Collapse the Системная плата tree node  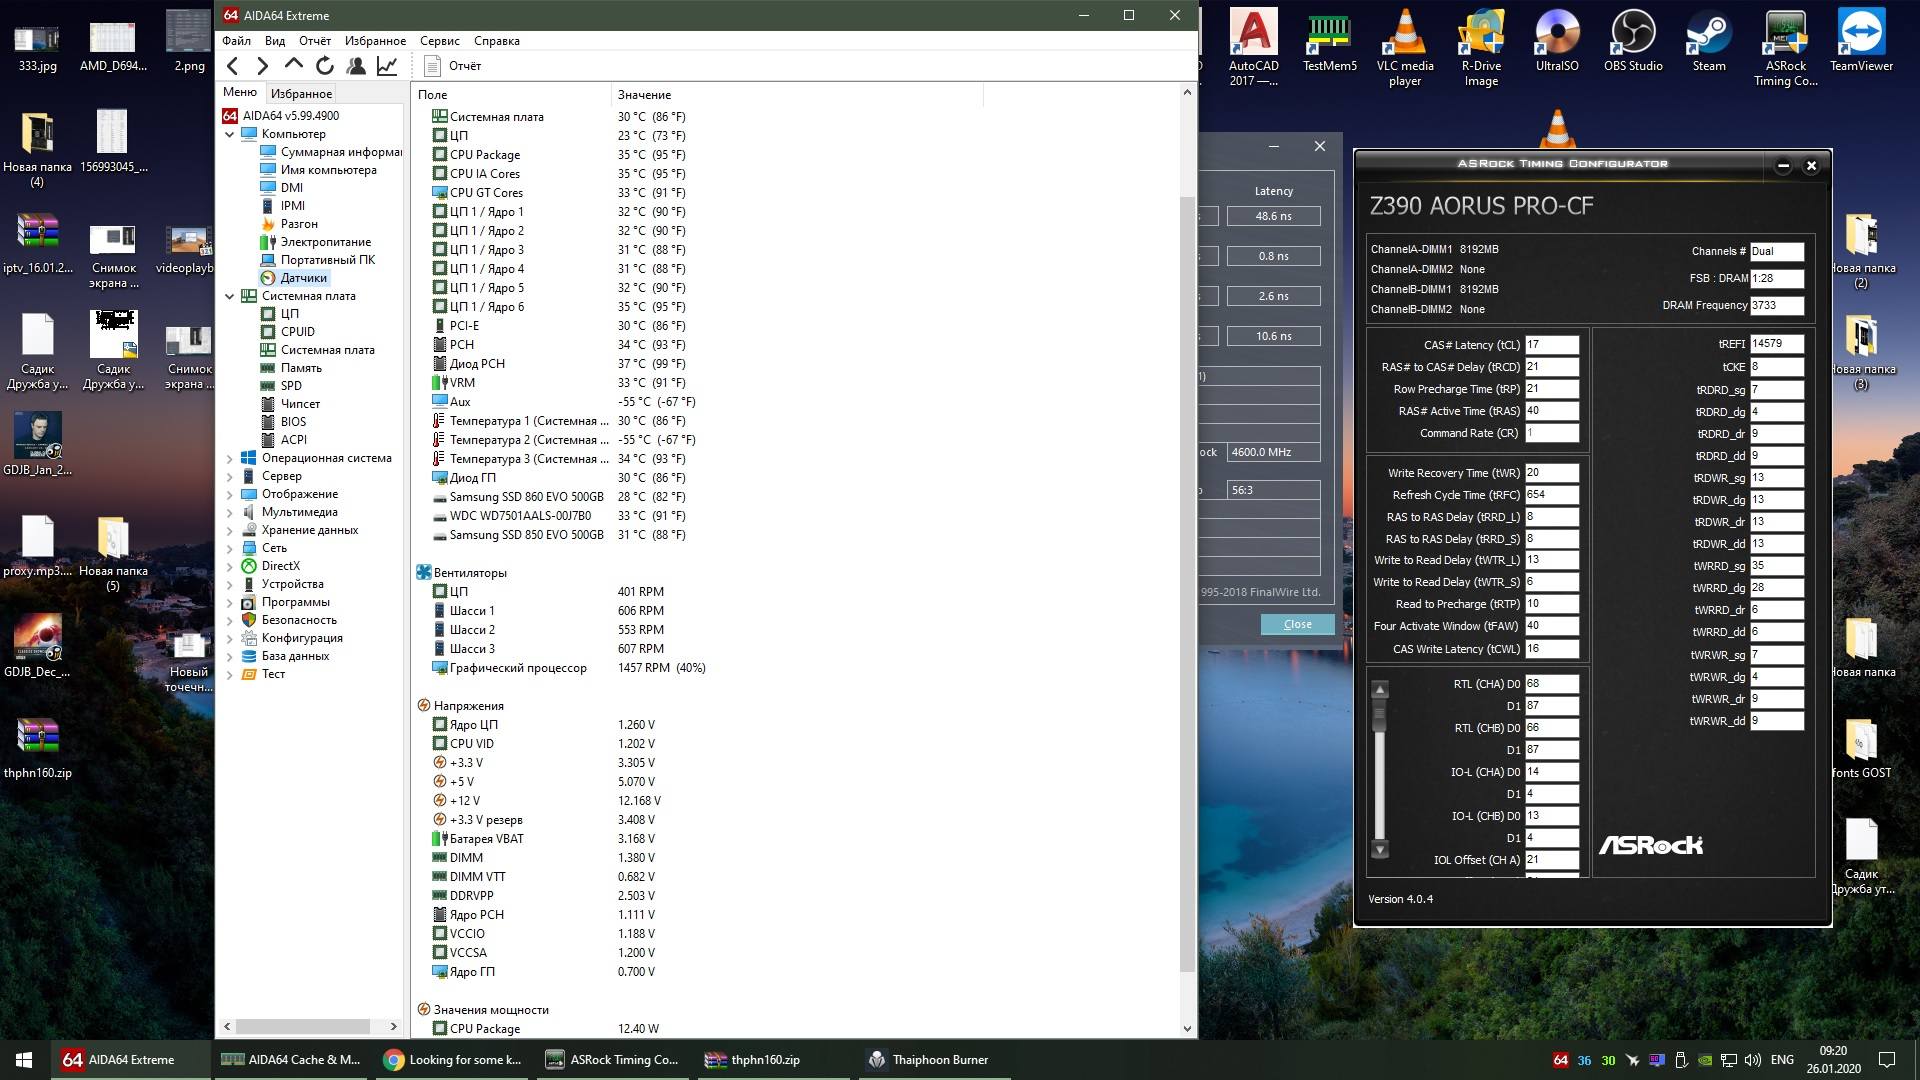point(230,296)
